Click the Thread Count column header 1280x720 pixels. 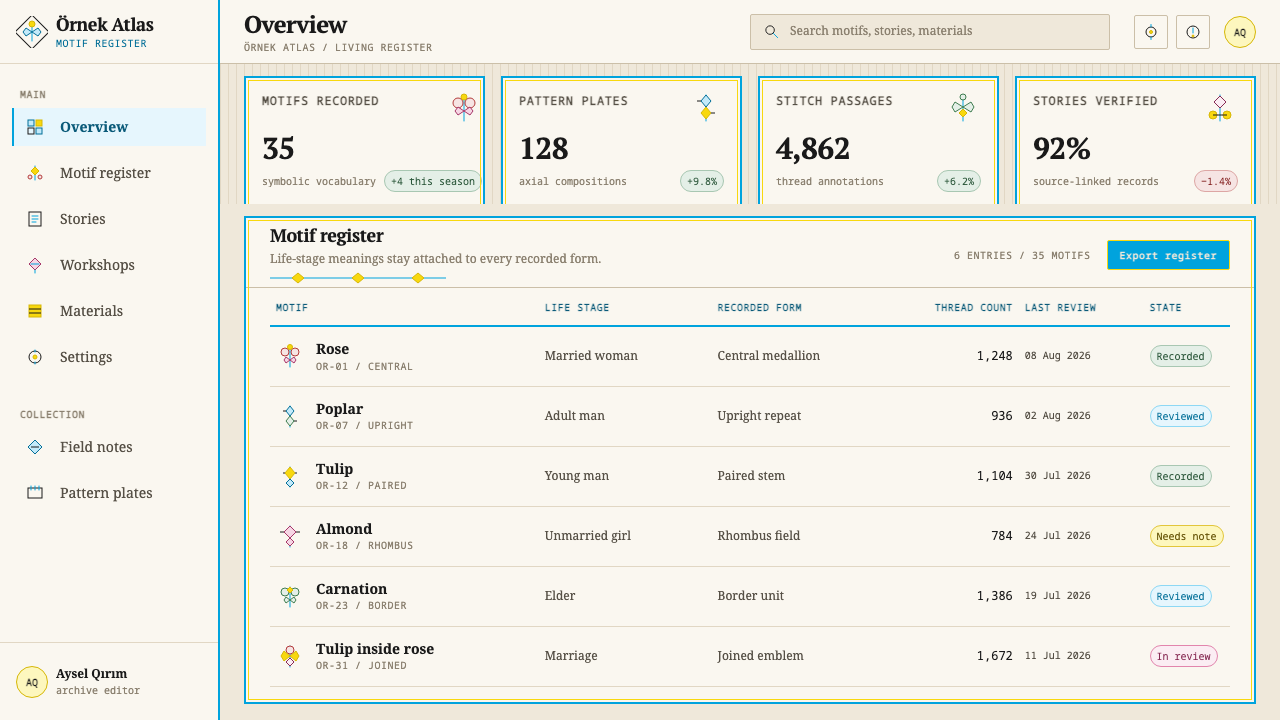pyautogui.click(x=973, y=308)
